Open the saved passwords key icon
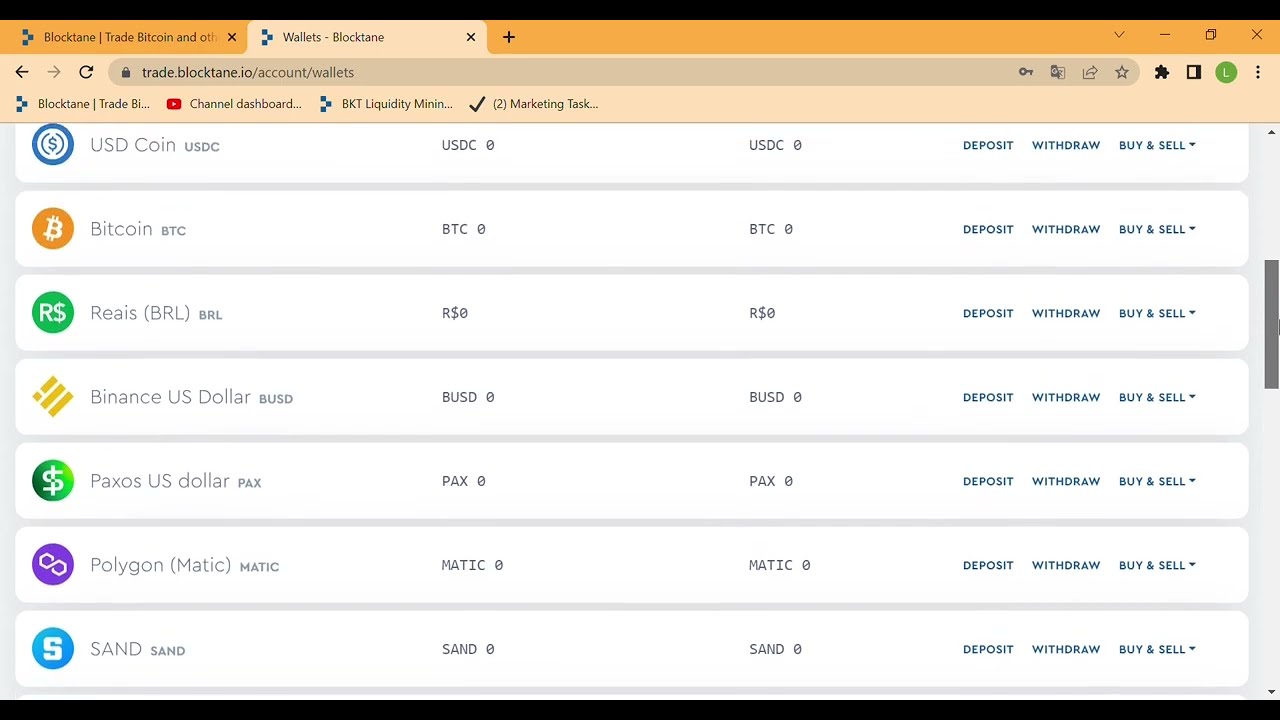This screenshot has height=720, width=1280. [1026, 72]
